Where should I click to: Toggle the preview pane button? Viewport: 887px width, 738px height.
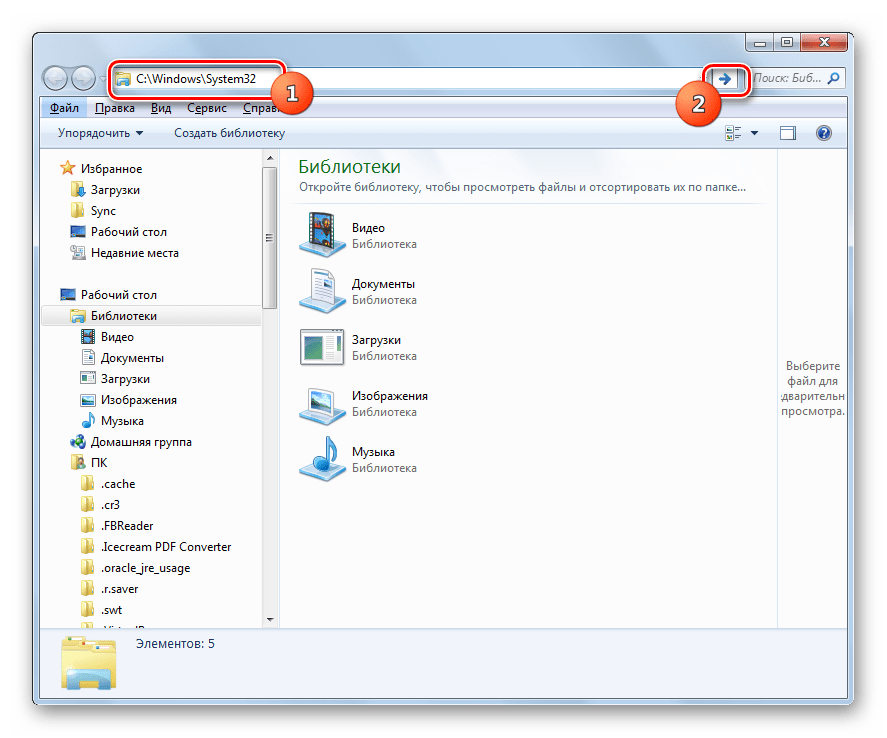tap(788, 133)
